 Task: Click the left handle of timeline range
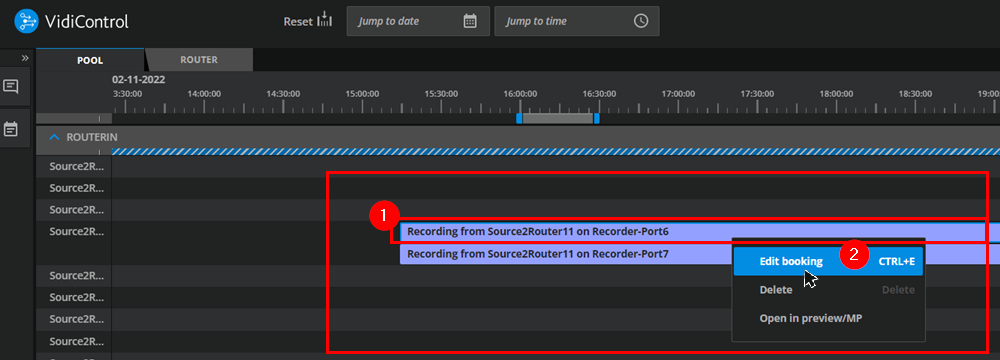coord(519,118)
